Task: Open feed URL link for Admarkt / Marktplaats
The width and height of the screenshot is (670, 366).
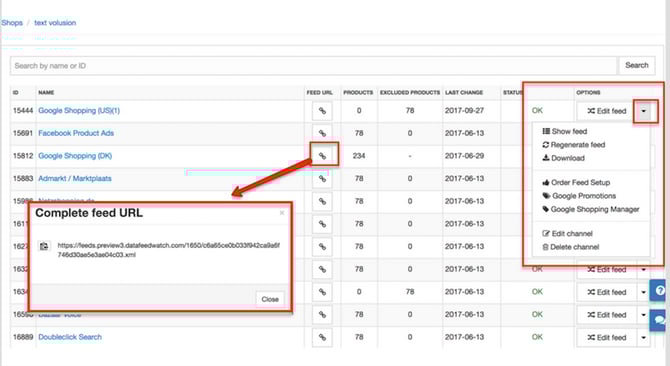Action: click(x=322, y=179)
